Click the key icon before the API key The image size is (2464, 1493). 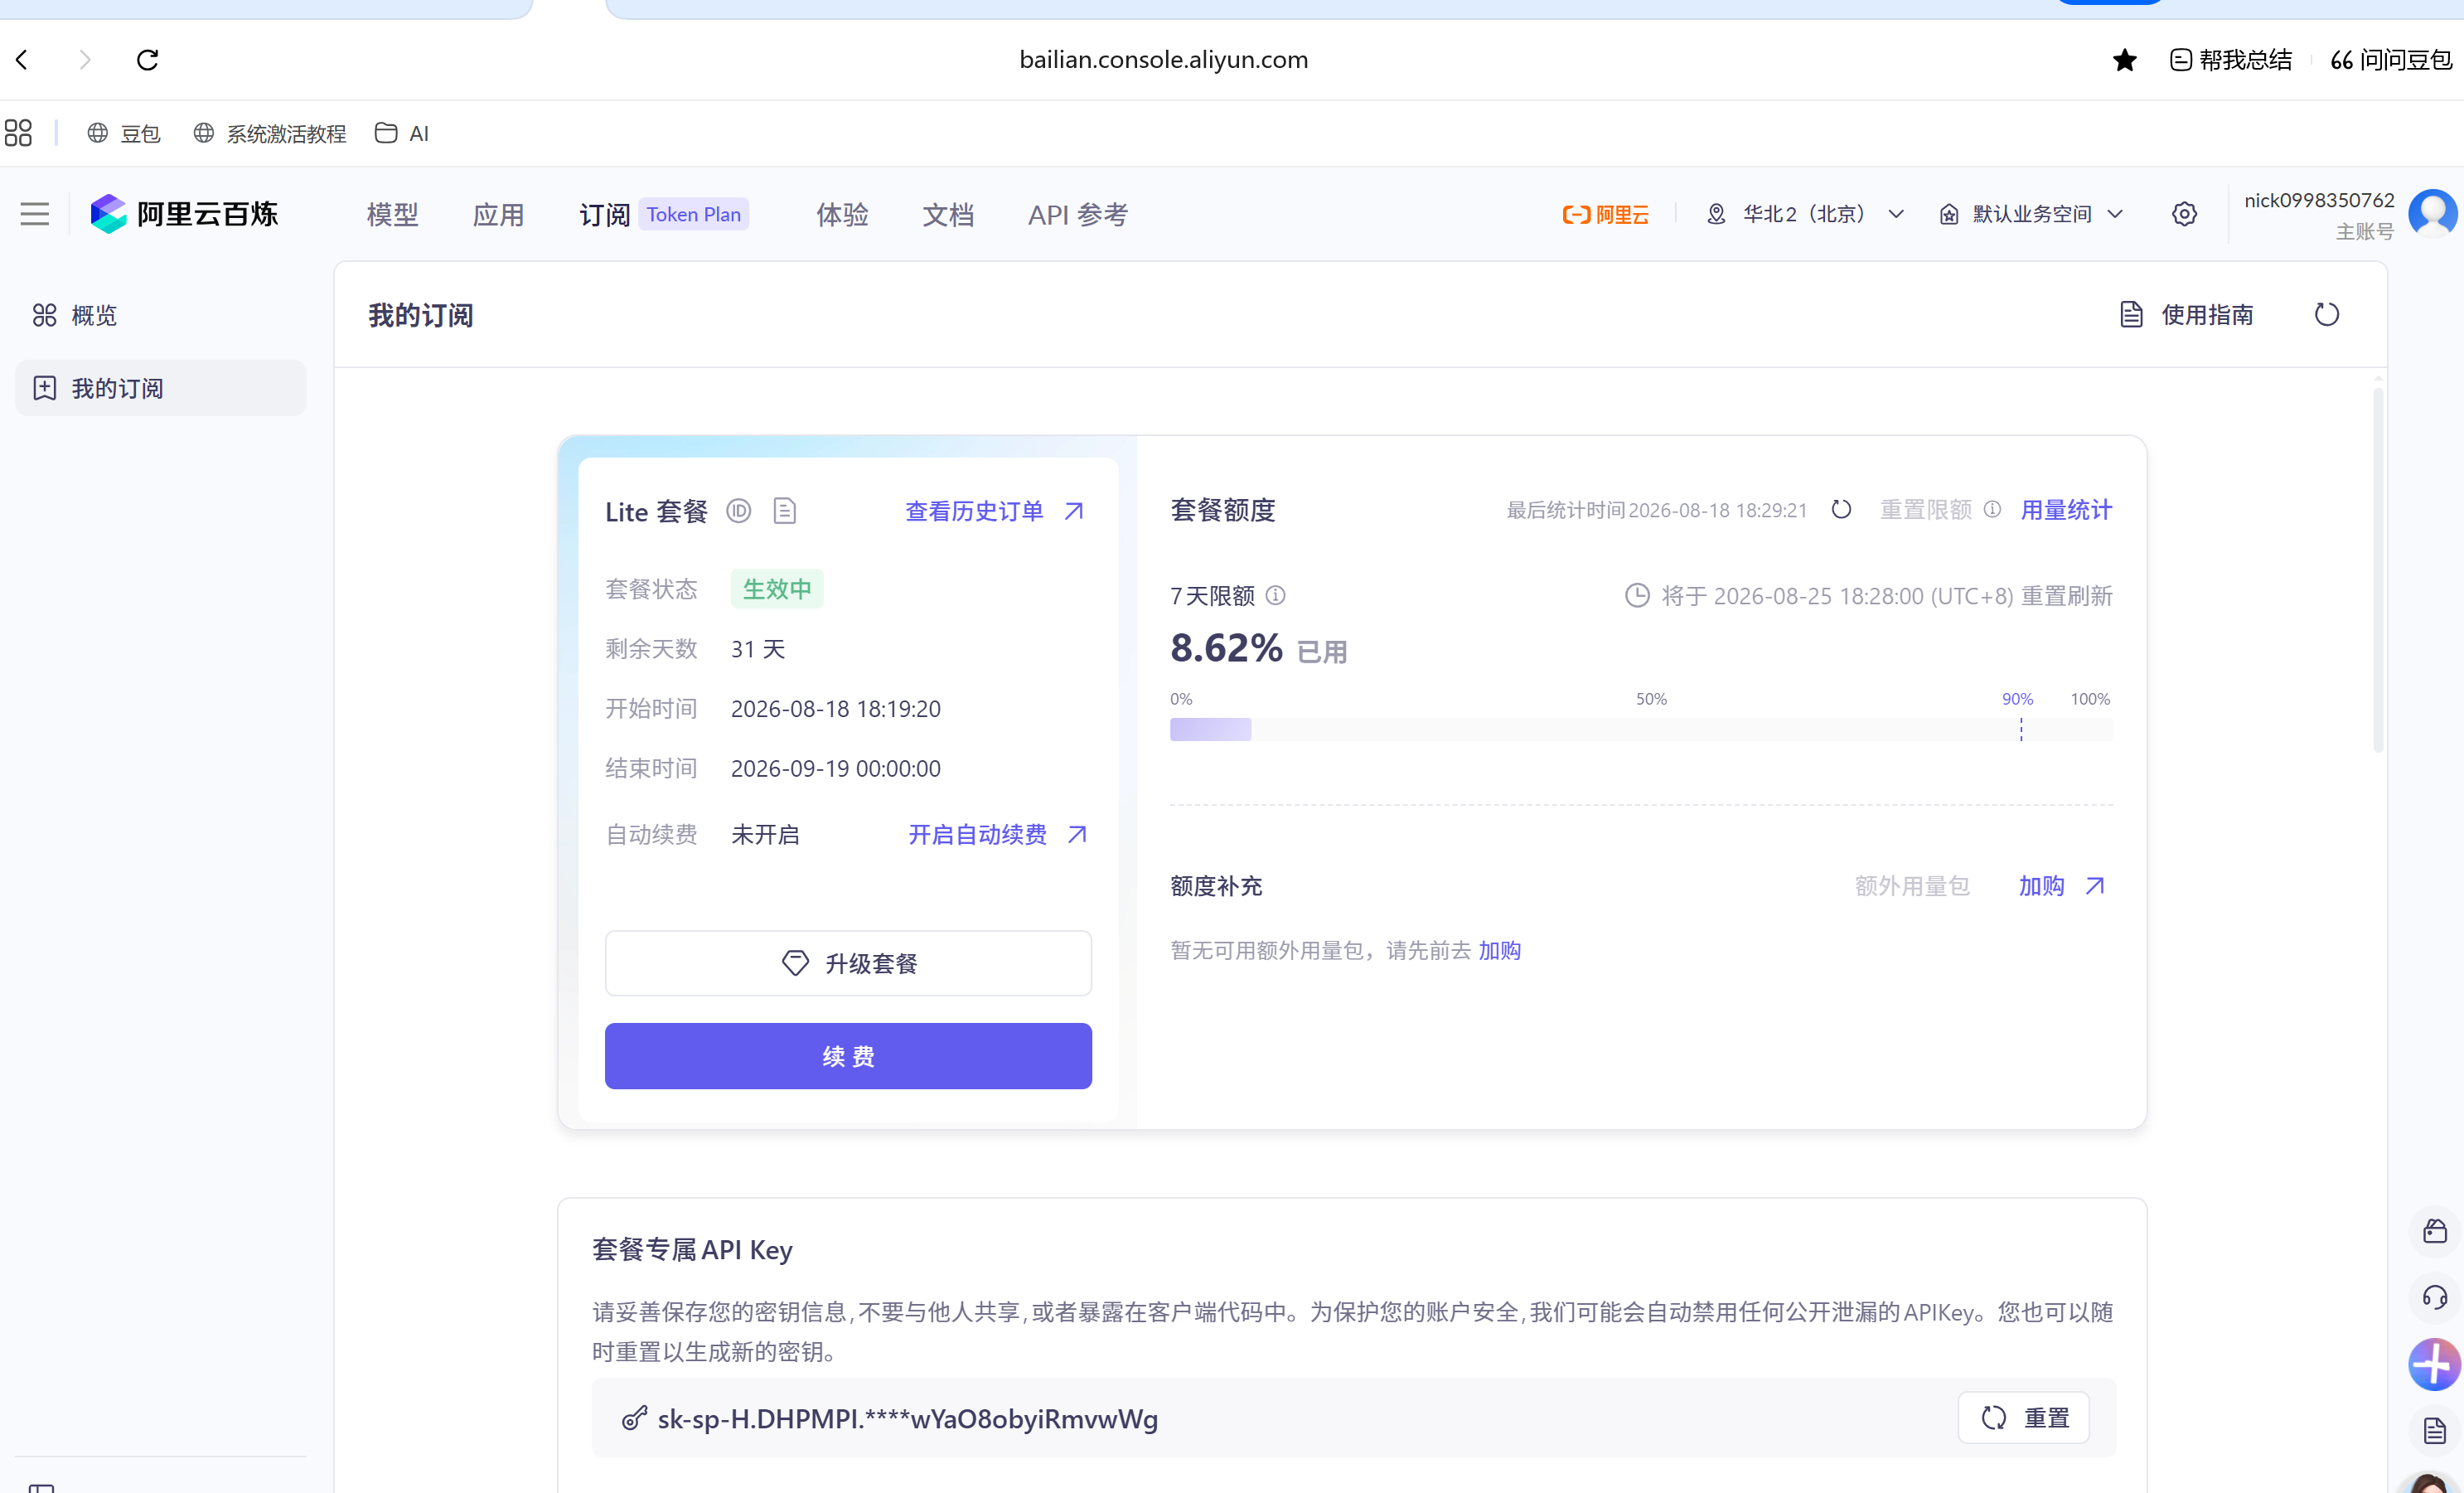634,1418
